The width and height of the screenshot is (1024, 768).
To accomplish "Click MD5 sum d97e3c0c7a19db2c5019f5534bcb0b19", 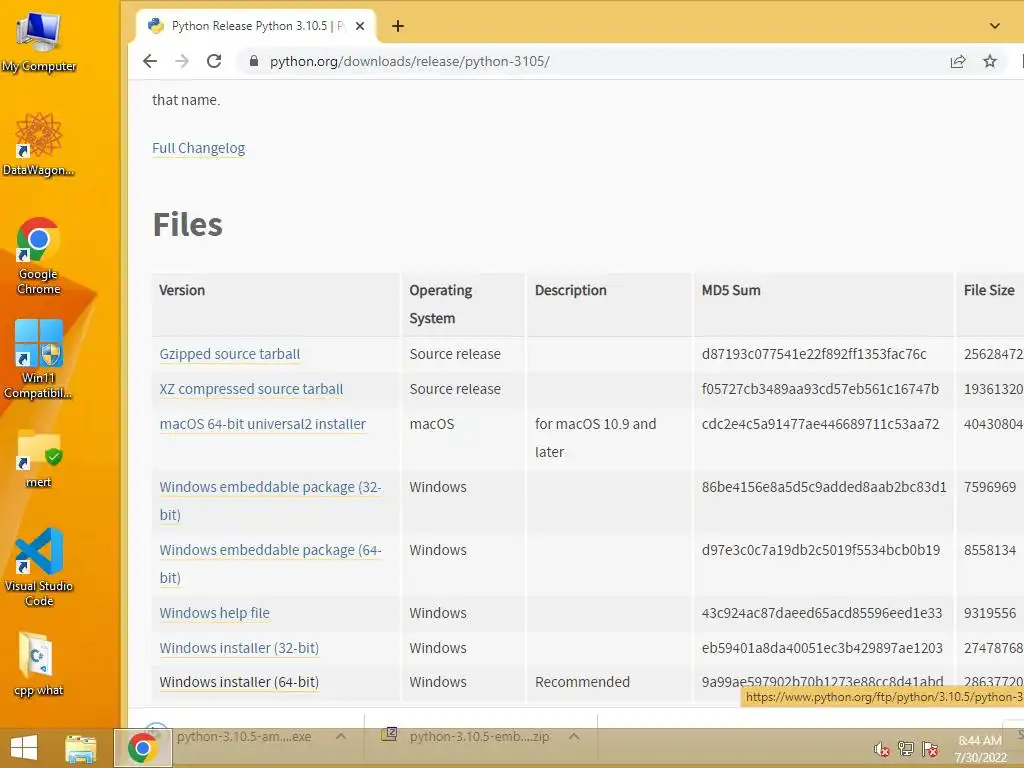I will [821, 551].
